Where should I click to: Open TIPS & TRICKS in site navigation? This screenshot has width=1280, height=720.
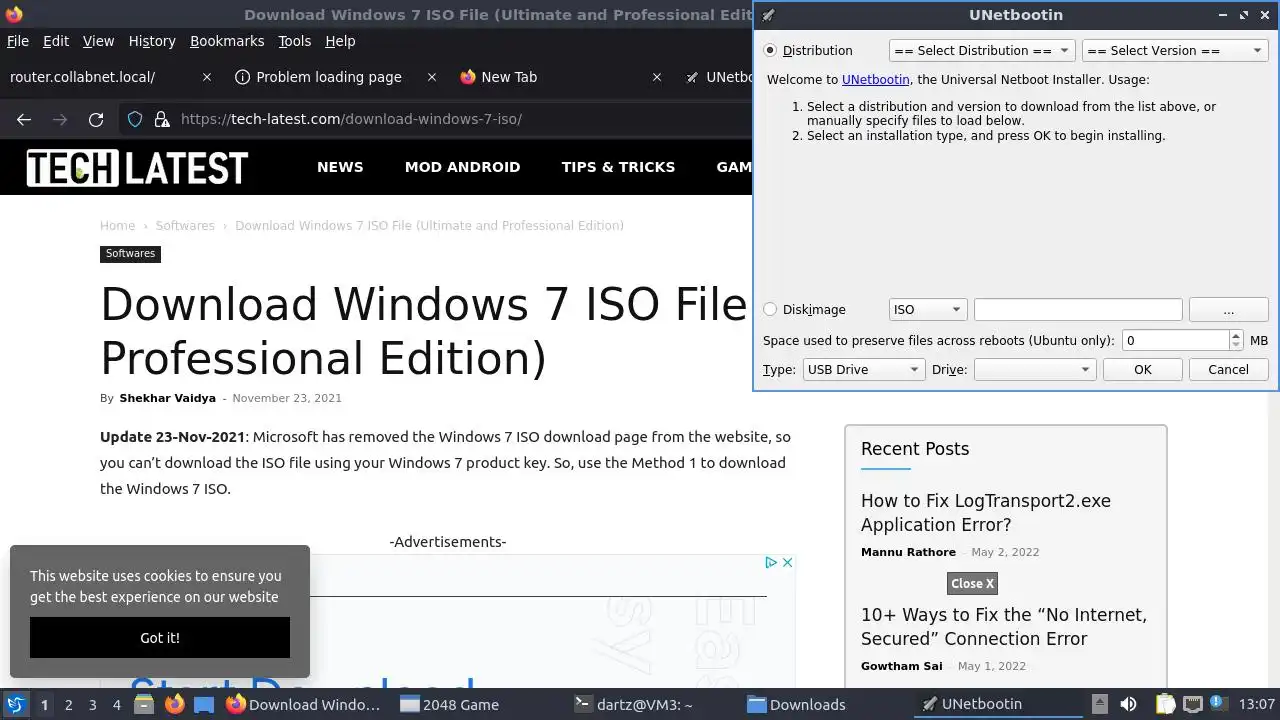click(618, 167)
